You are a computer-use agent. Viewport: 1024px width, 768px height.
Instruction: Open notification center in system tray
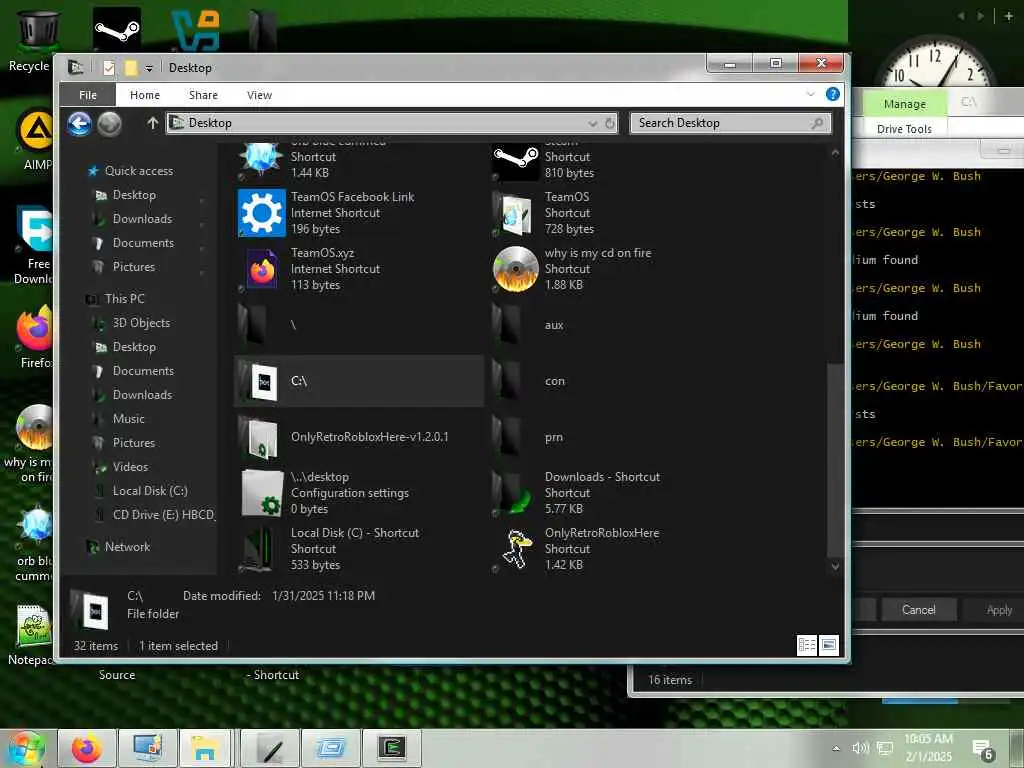point(984,750)
